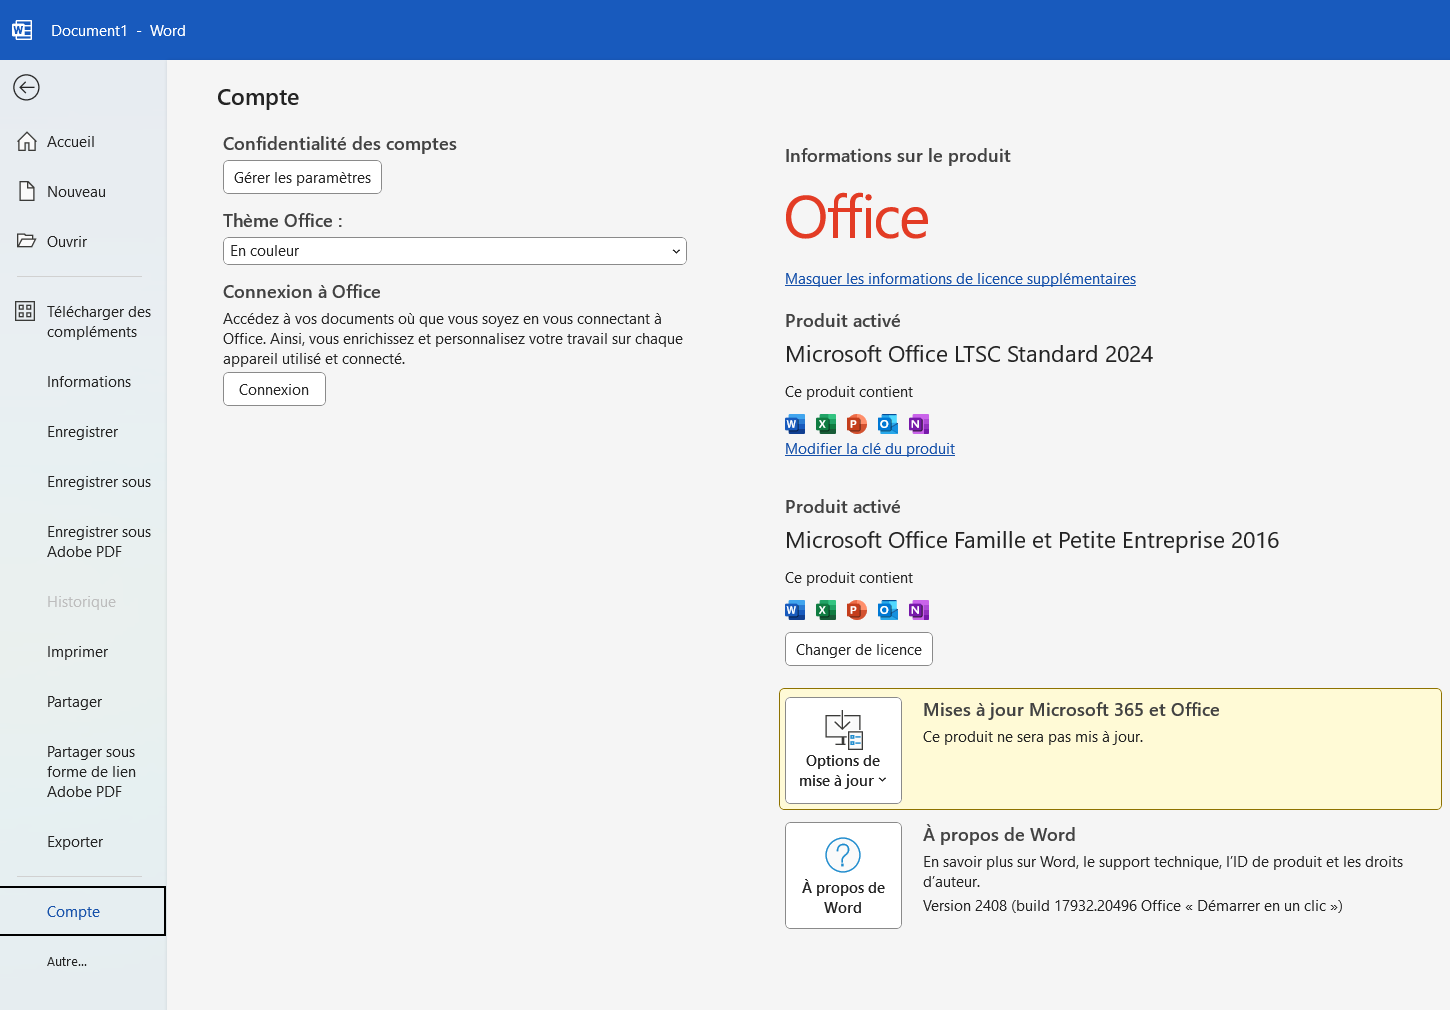Click the Document1 - Word title text

click(118, 30)
